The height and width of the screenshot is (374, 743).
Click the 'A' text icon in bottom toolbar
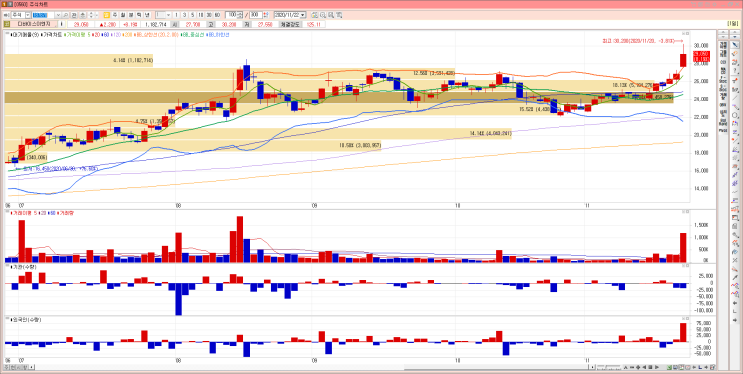tap(625, 367)
